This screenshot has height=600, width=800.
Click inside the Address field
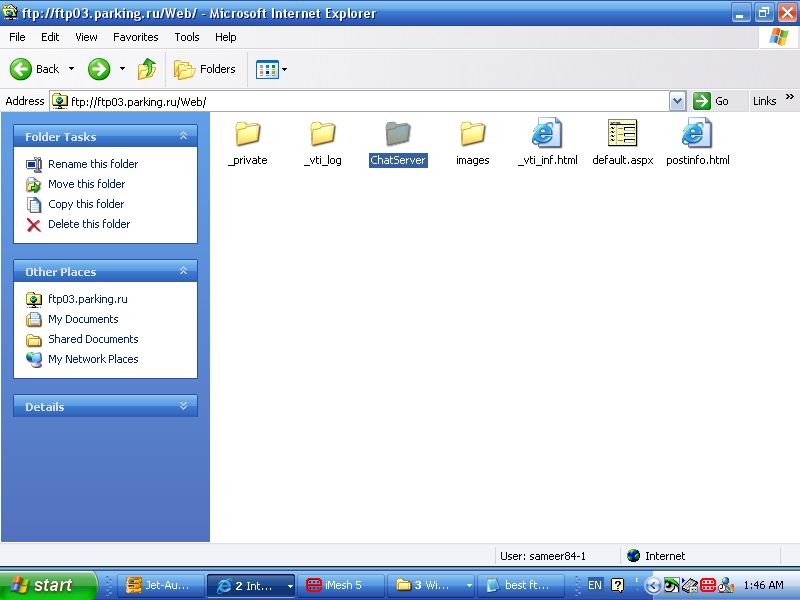coord(367,102)
